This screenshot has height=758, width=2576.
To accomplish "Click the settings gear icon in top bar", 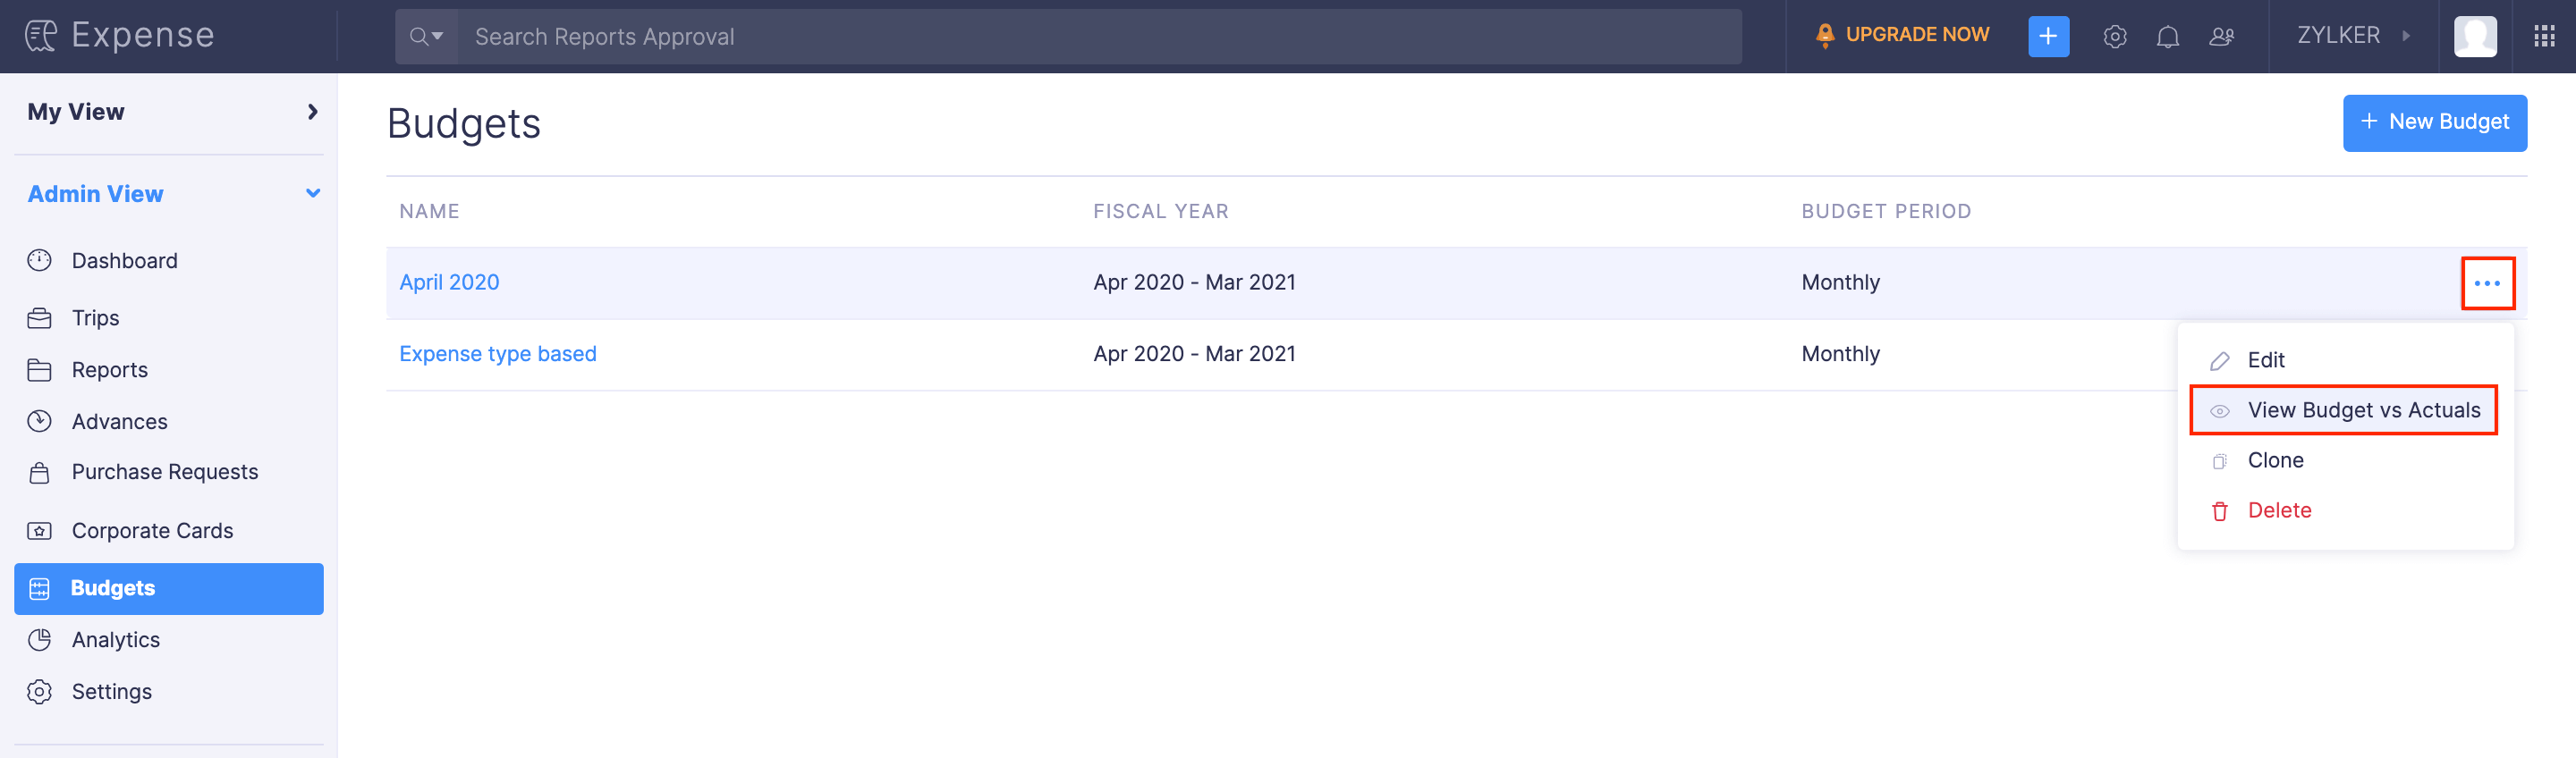I will coord(2114,37).
